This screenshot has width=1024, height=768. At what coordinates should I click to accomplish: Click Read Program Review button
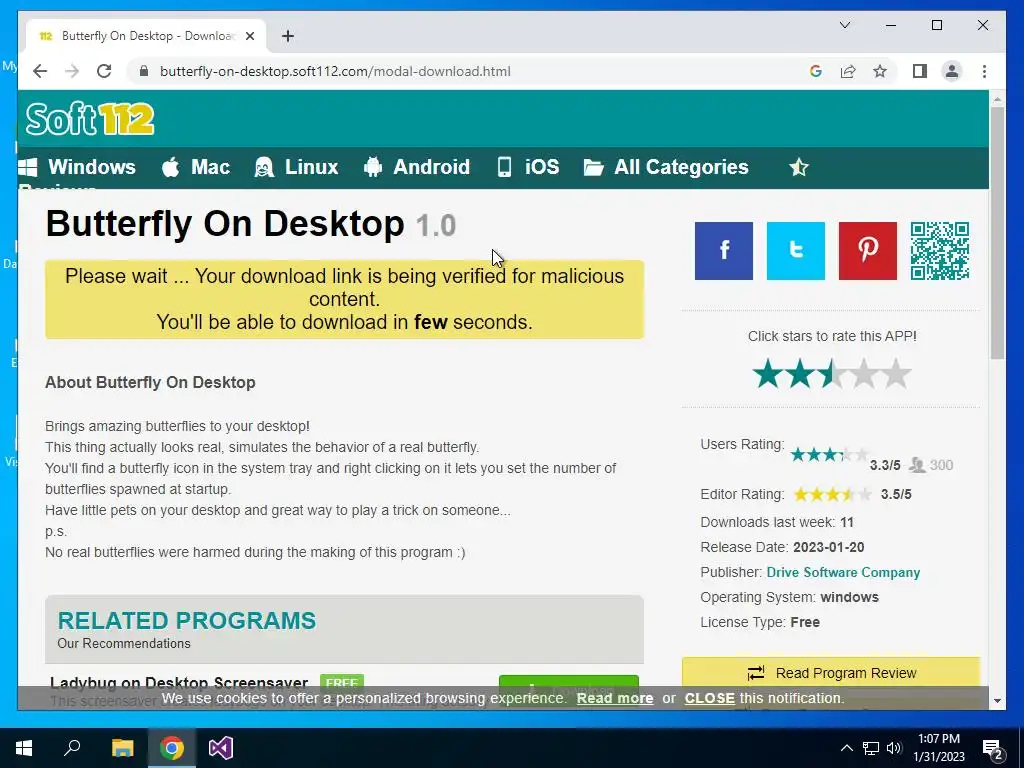point(831,673)
